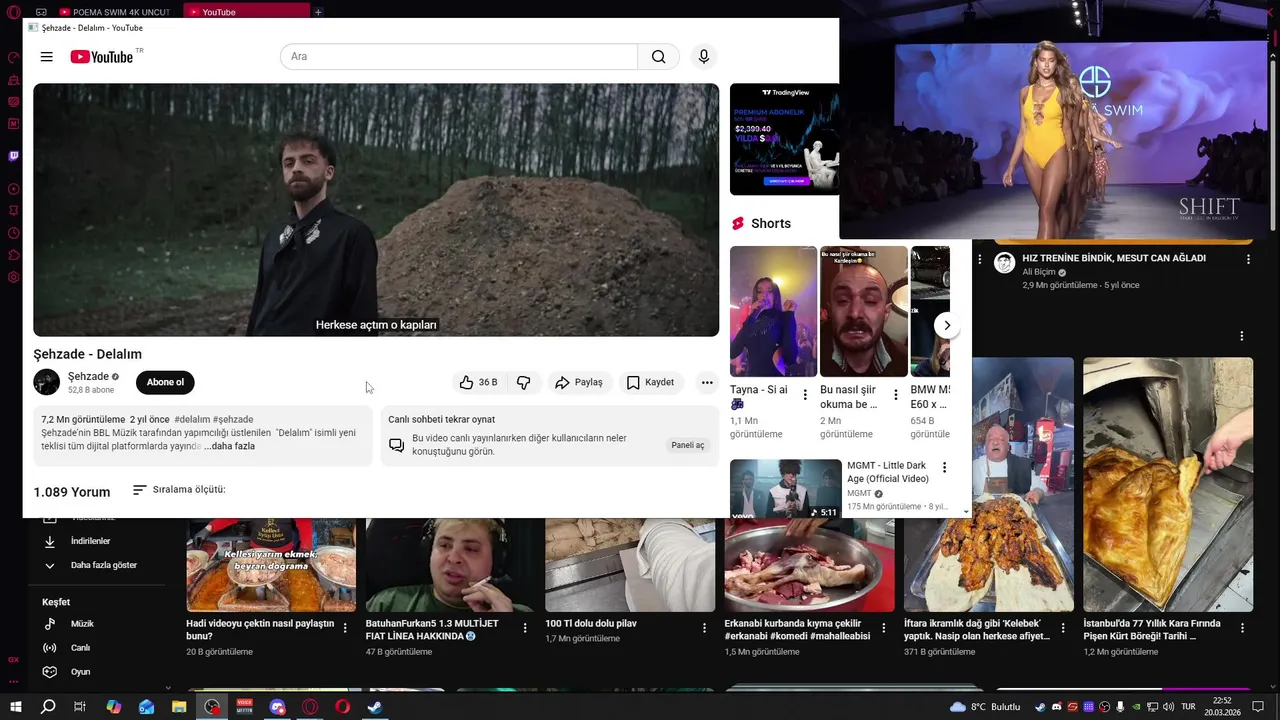The image size is (1280, 720).
Task: Dislike the video with thumbs-down
Action: (523, 382)
